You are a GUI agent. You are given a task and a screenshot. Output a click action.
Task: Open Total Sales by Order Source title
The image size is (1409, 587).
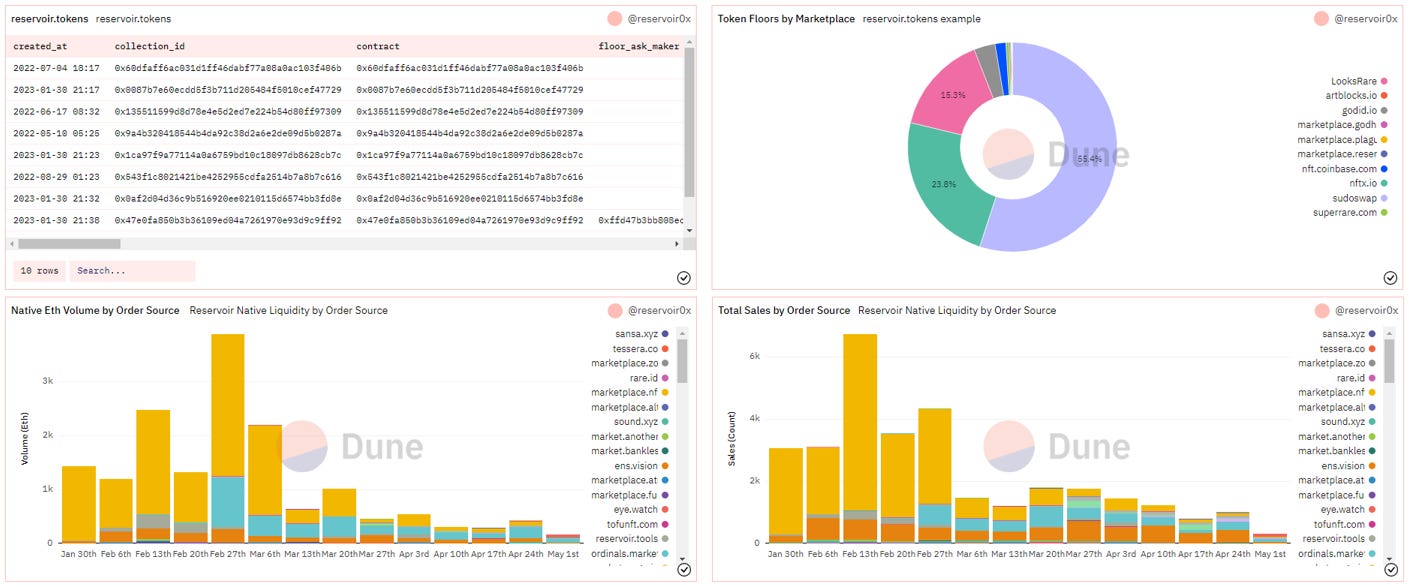coord(784,311)
